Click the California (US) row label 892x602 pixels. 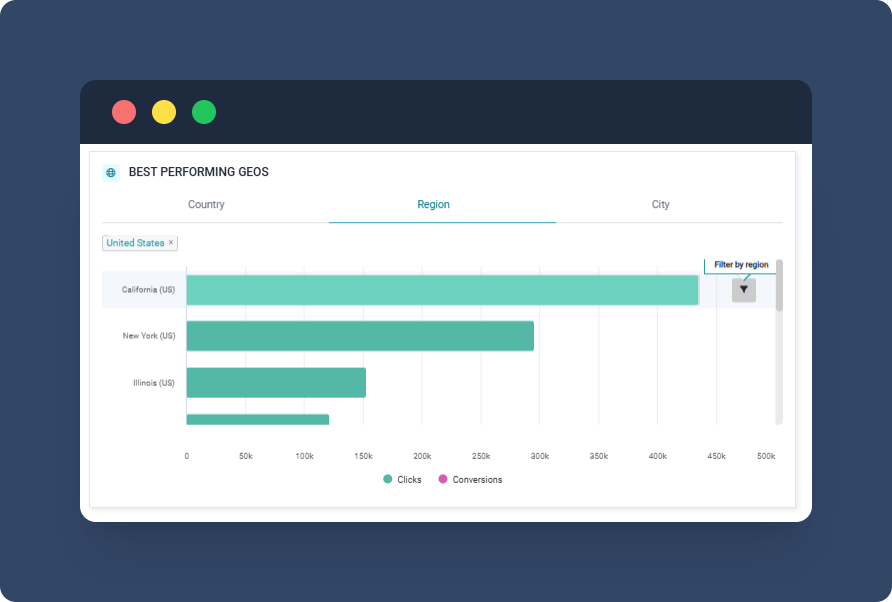coord(148,290)
